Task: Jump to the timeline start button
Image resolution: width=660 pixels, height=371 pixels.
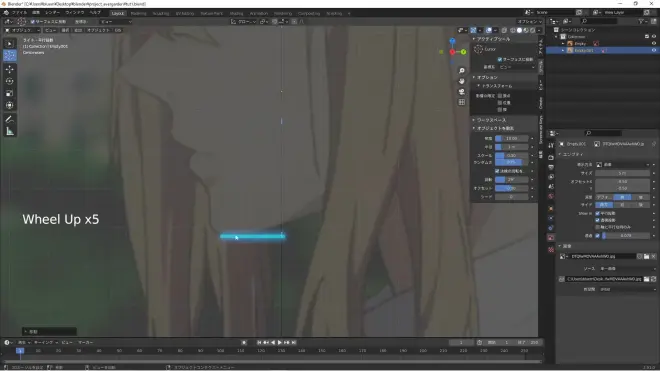Action: (259, 342)
